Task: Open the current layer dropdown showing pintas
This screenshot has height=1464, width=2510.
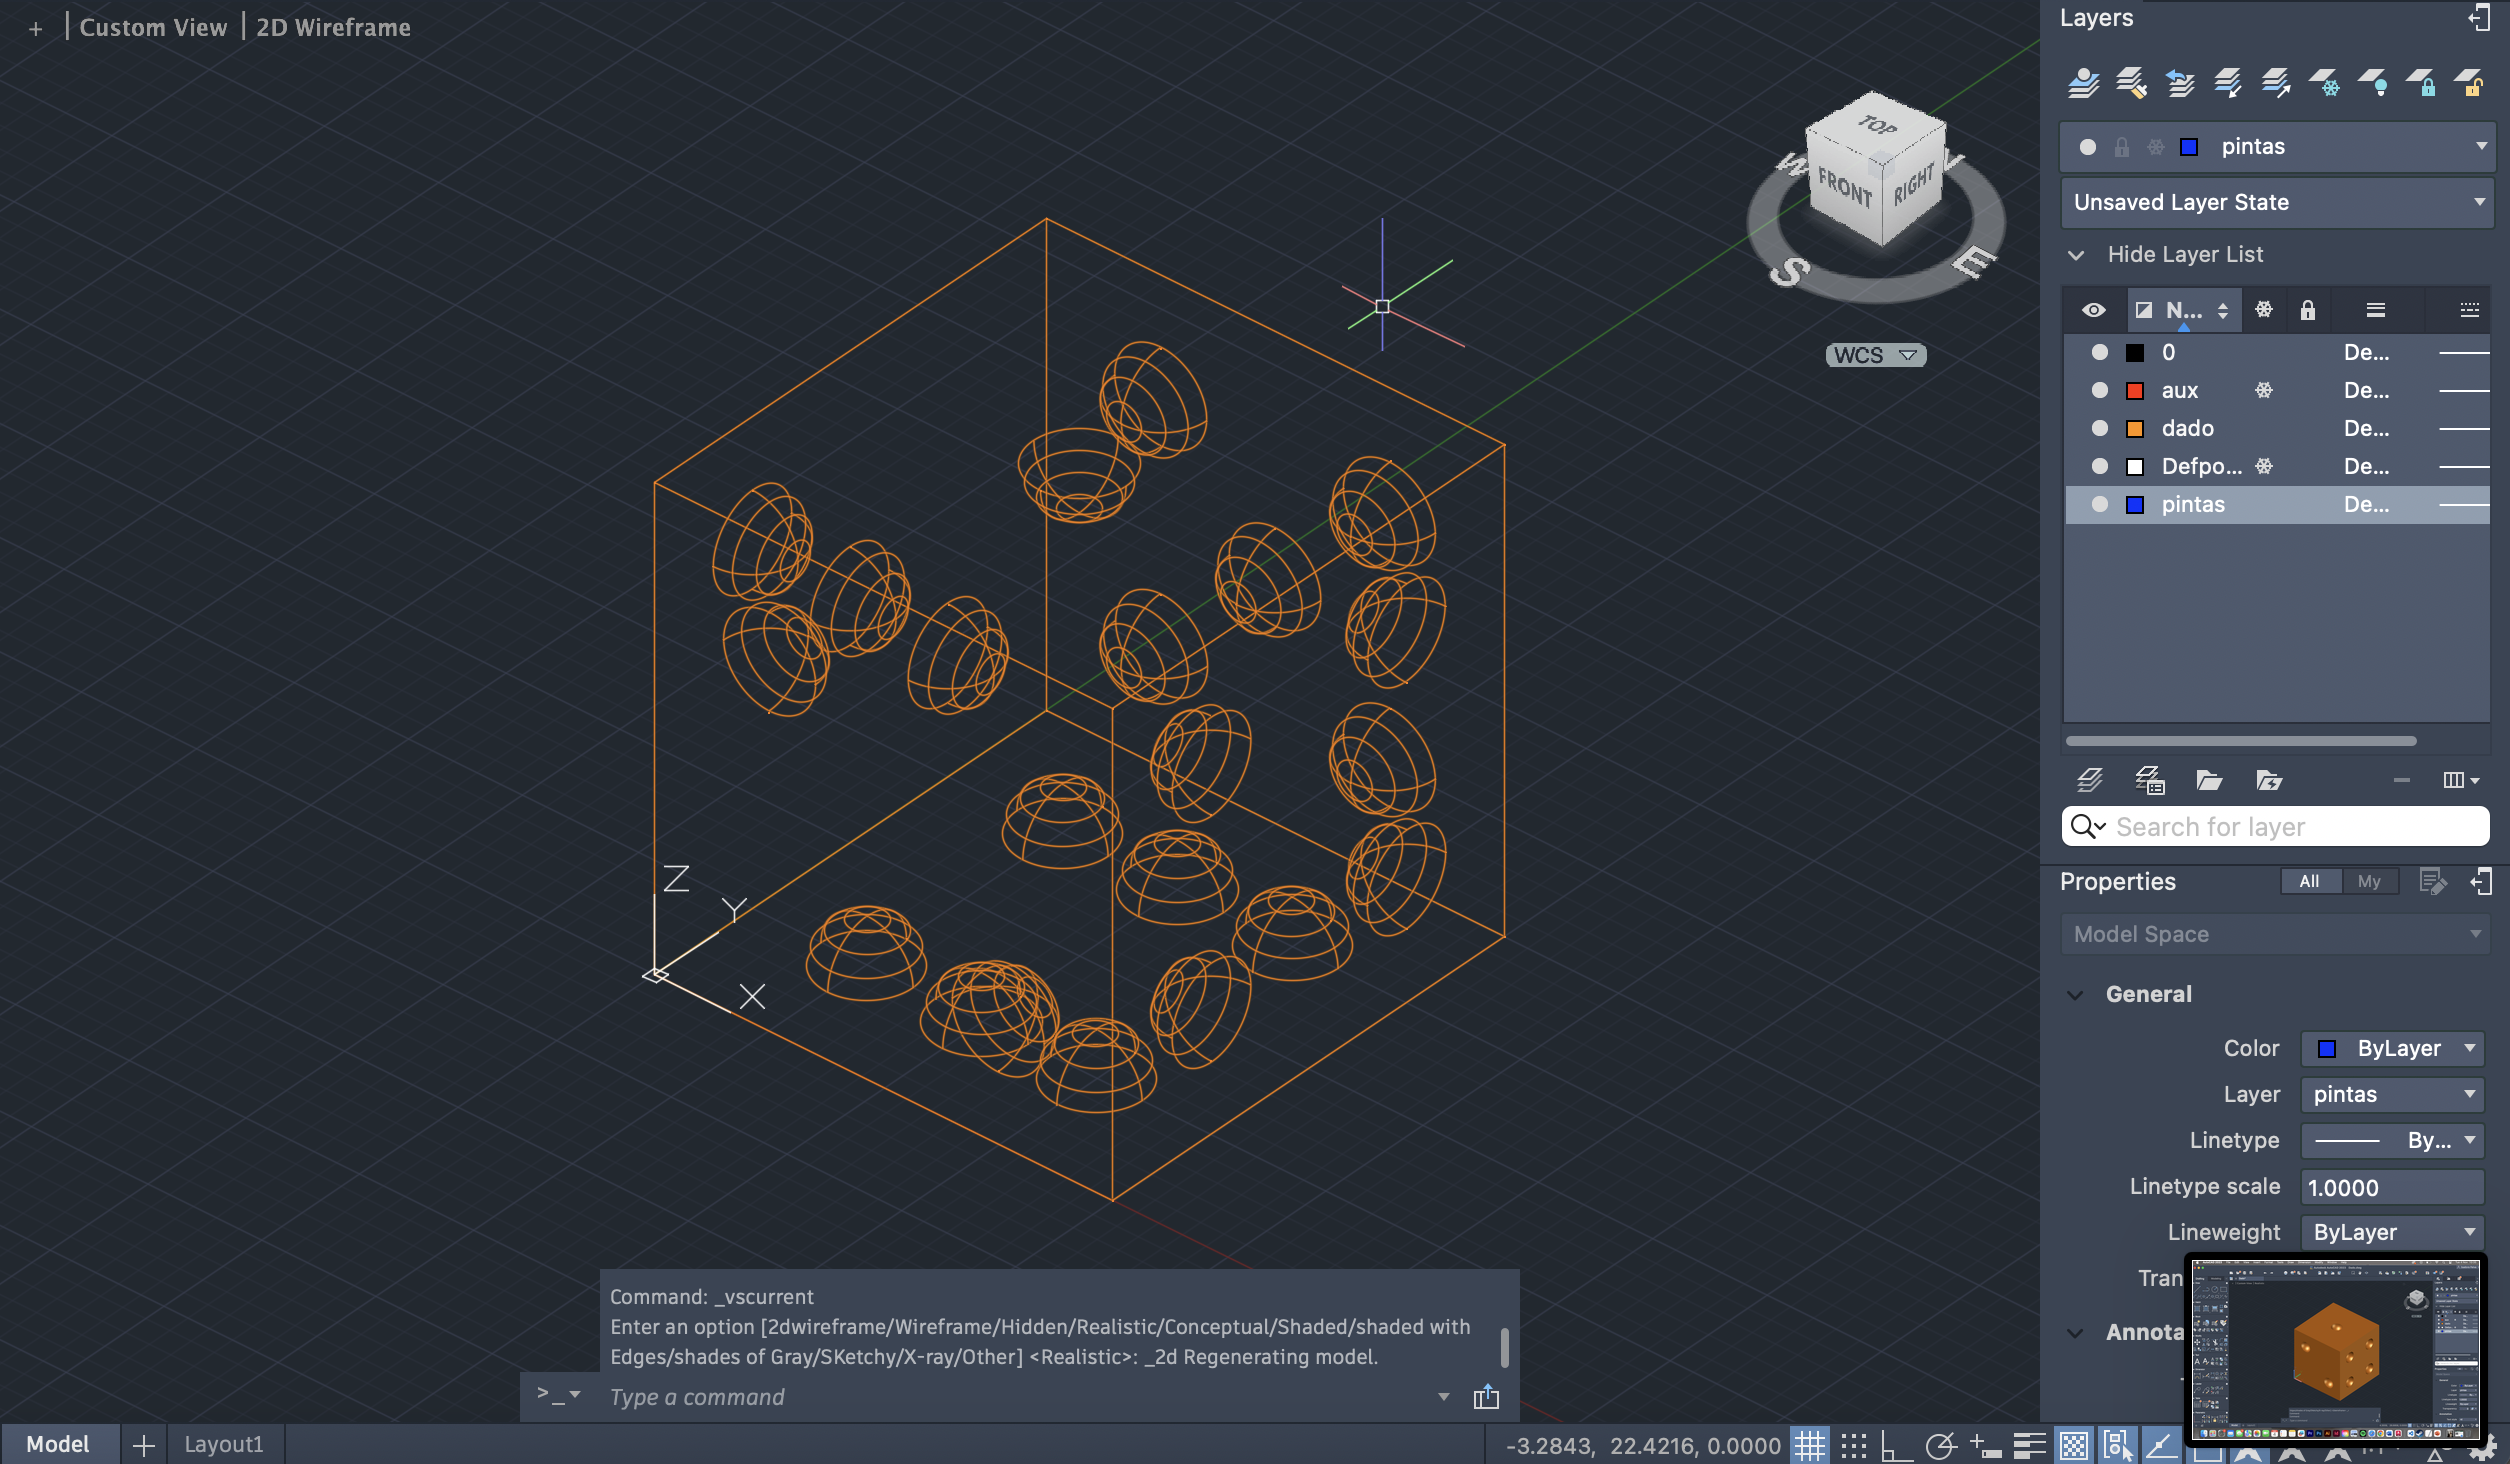Action: pos(2480,147)
